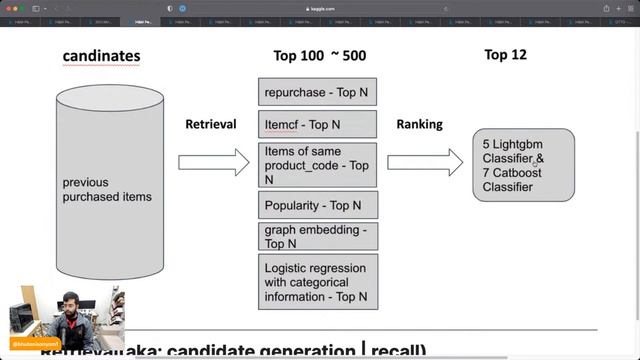
Task: Select the "Logistic regression with categorical information" box
Action: point(318,282)
